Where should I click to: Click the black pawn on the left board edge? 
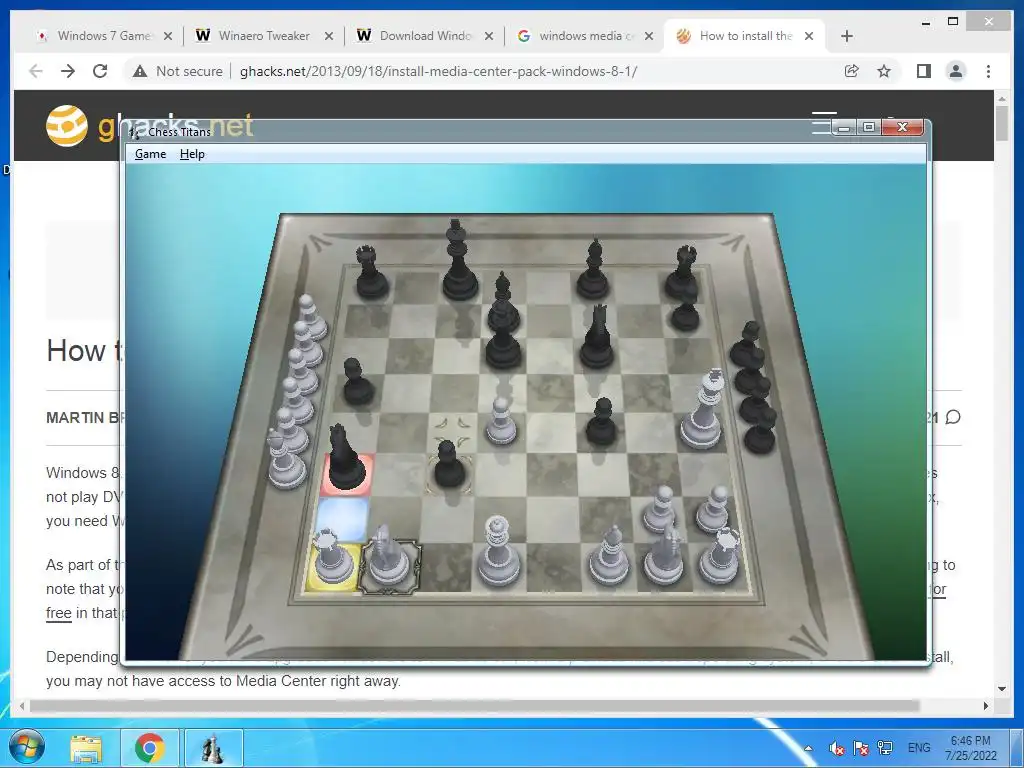tap(359, 382)
